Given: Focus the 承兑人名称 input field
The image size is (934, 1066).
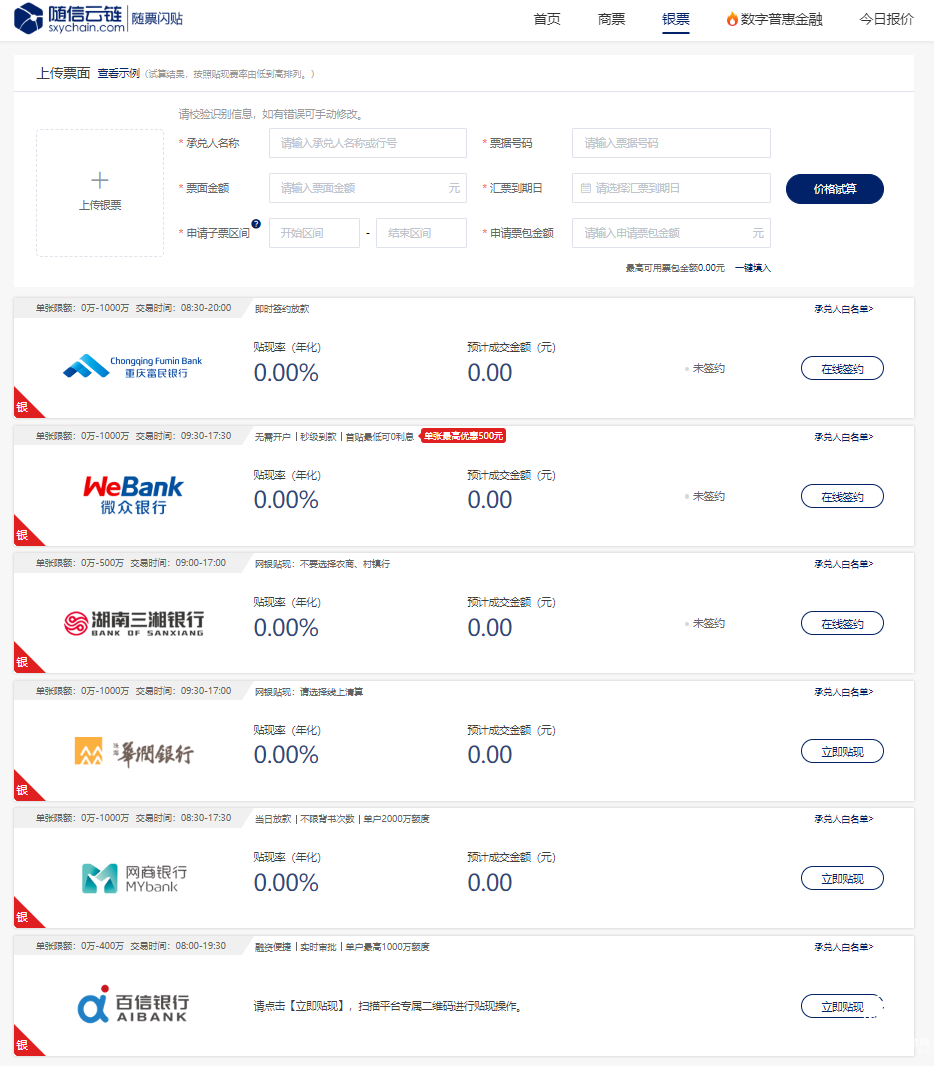Looking at the screenshot, I should [x=368, y=143].
